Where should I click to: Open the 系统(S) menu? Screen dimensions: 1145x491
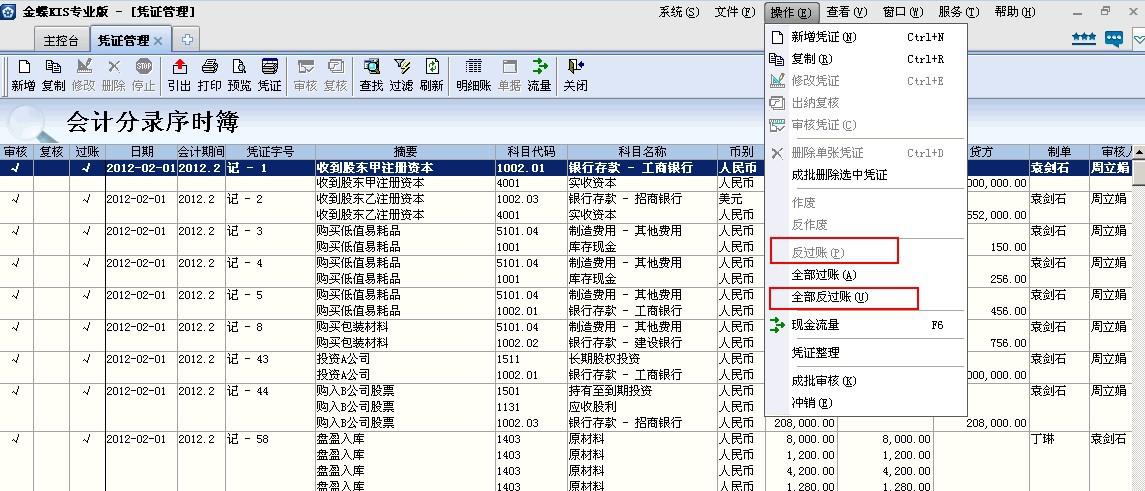pos(678,12)
